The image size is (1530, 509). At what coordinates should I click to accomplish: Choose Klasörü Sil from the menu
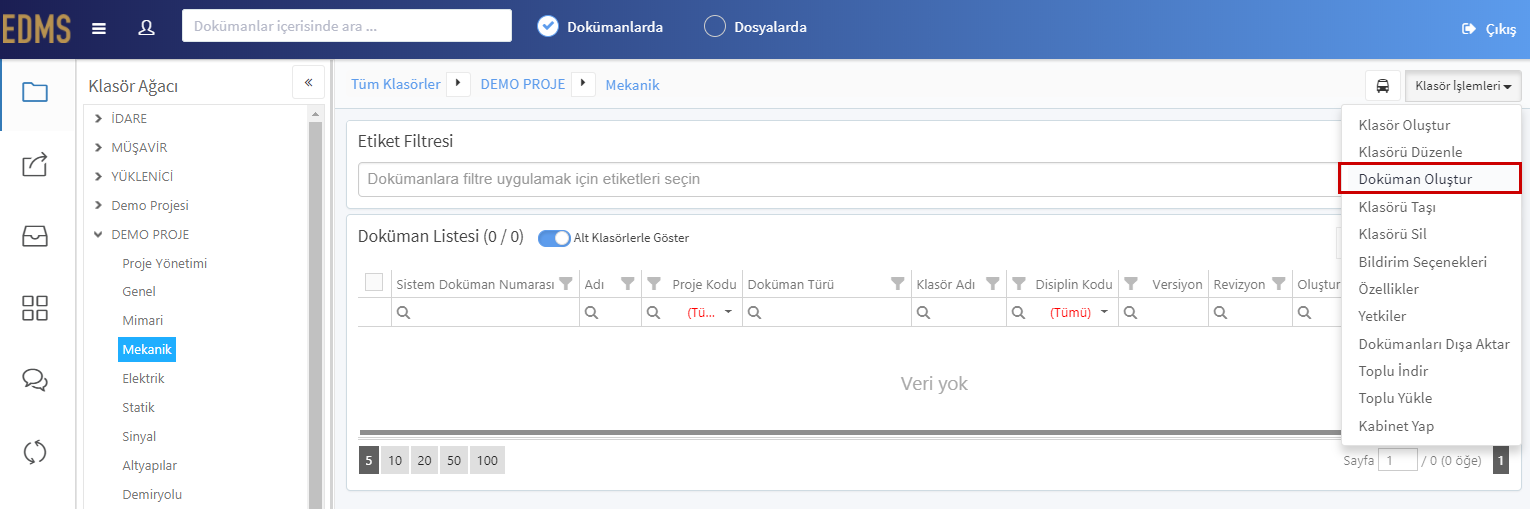1431,234
